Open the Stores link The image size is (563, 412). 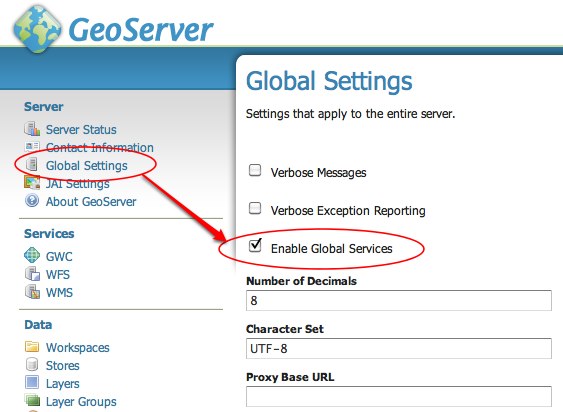(62, 365)
